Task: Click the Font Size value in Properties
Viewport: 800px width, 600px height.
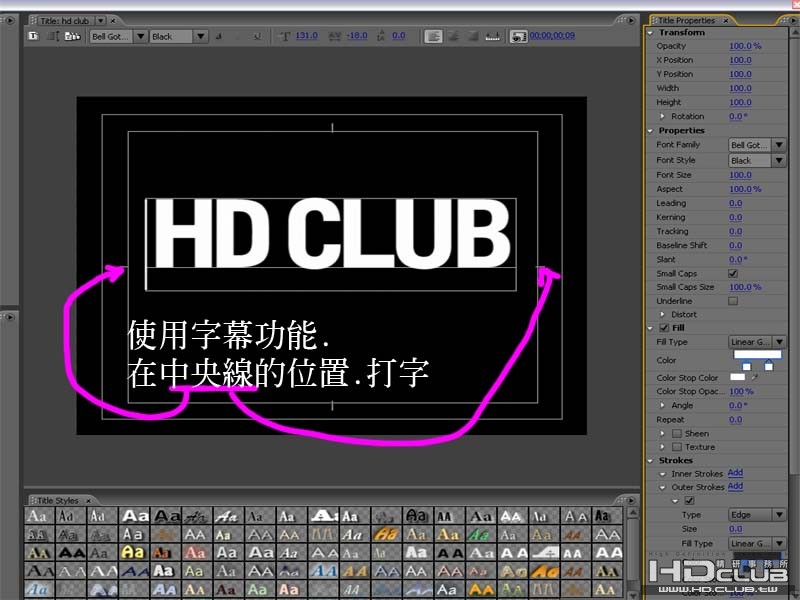Action: 740,174
